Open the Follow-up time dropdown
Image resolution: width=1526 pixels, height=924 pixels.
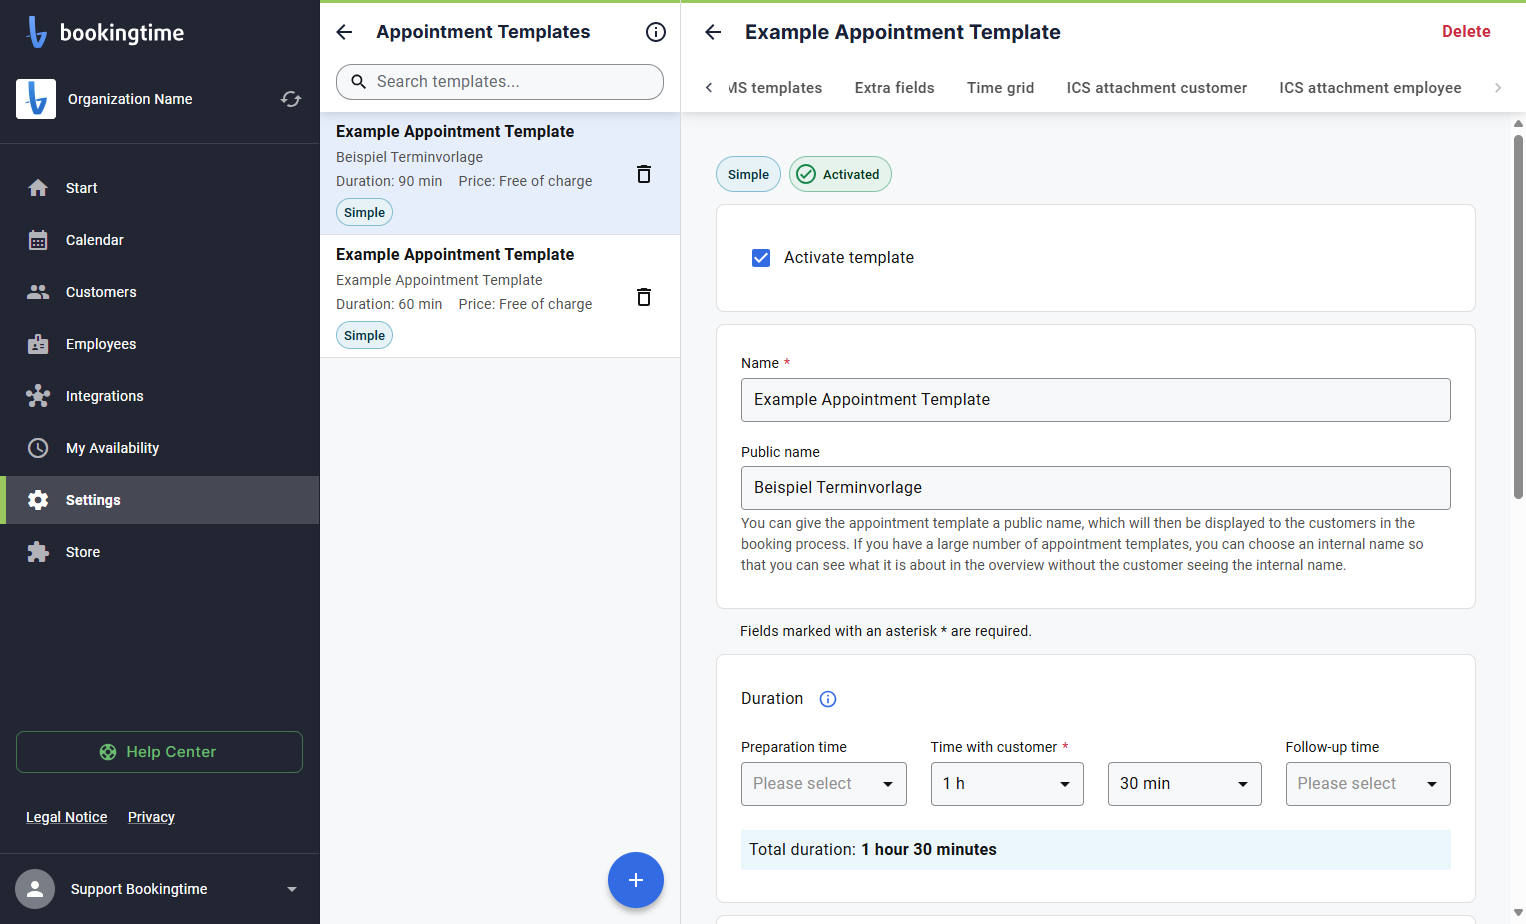(x=1368, y=784)
